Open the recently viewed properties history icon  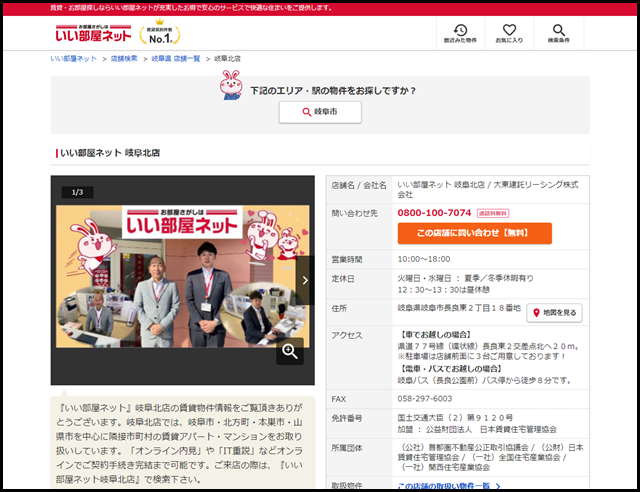460,33
